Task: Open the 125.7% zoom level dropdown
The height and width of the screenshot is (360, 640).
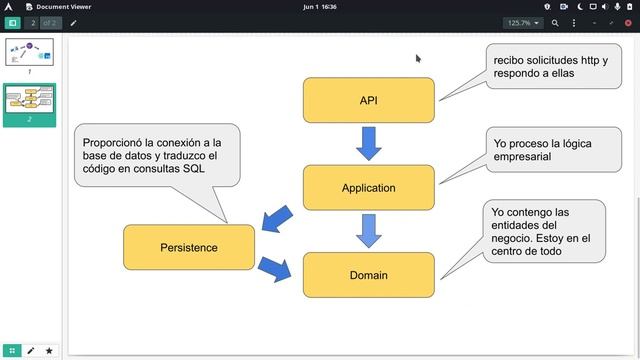Action: 523,23
